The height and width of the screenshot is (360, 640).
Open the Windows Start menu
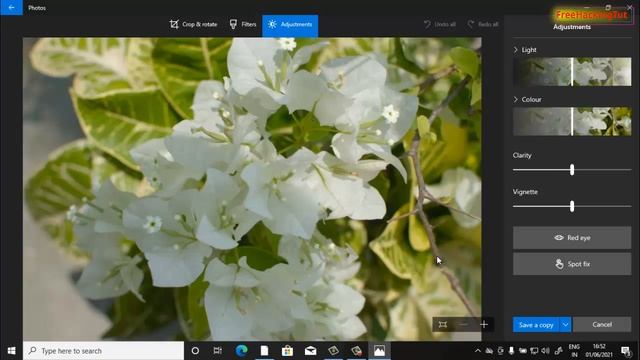[x=11, y=351]
